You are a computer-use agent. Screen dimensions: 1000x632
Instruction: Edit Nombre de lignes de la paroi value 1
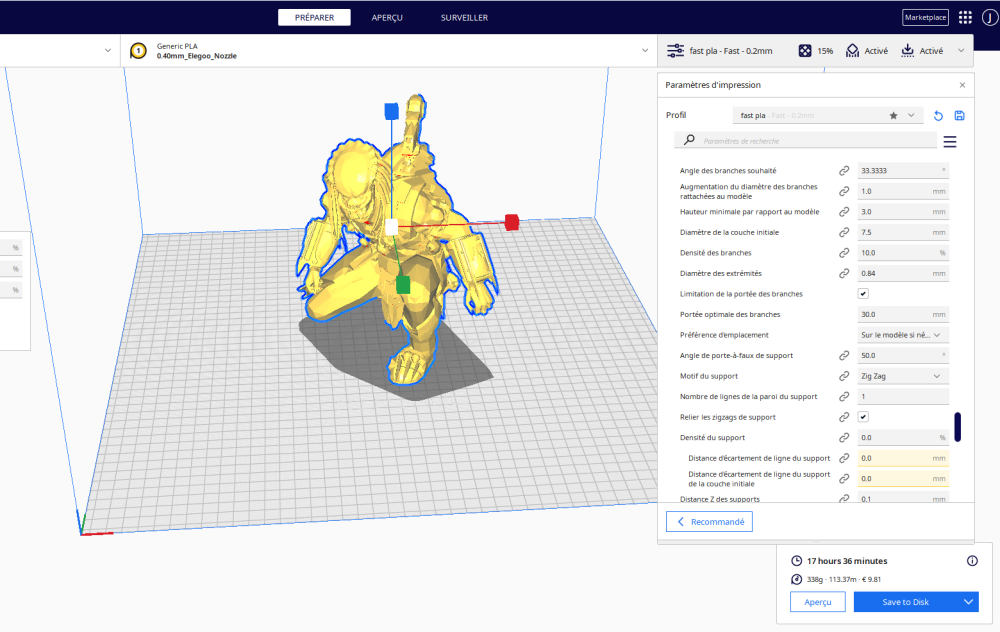coord(903,397)
